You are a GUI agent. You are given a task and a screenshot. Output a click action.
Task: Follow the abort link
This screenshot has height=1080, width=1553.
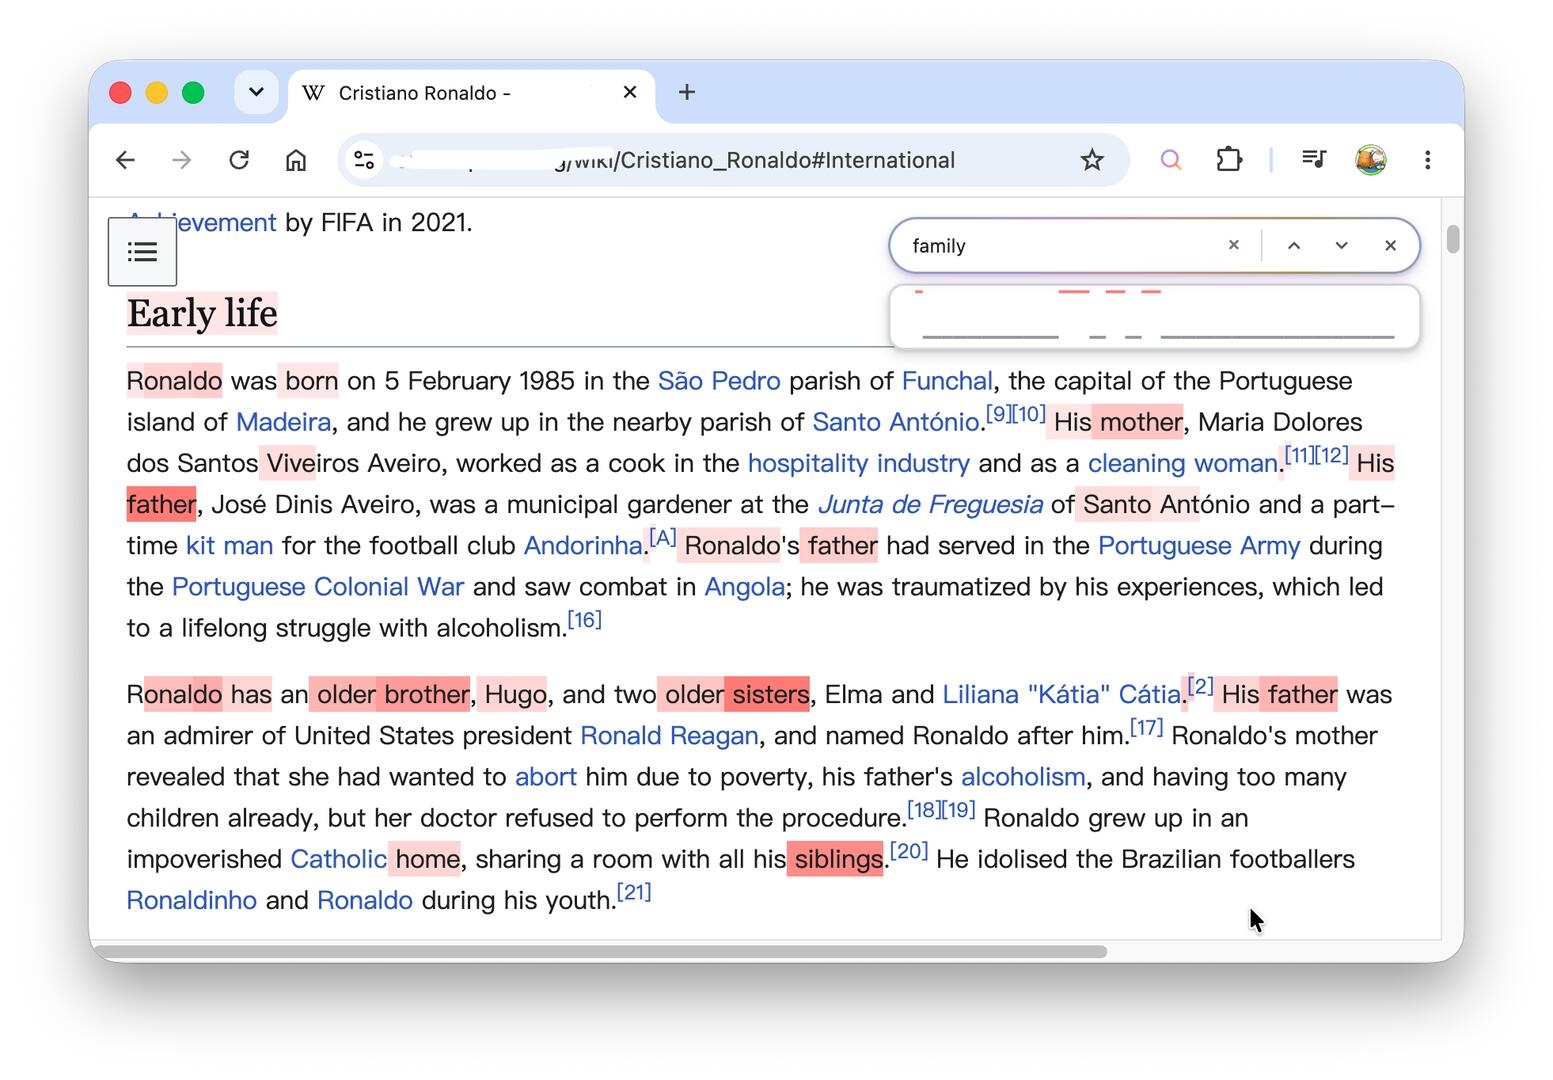point(546,776)
